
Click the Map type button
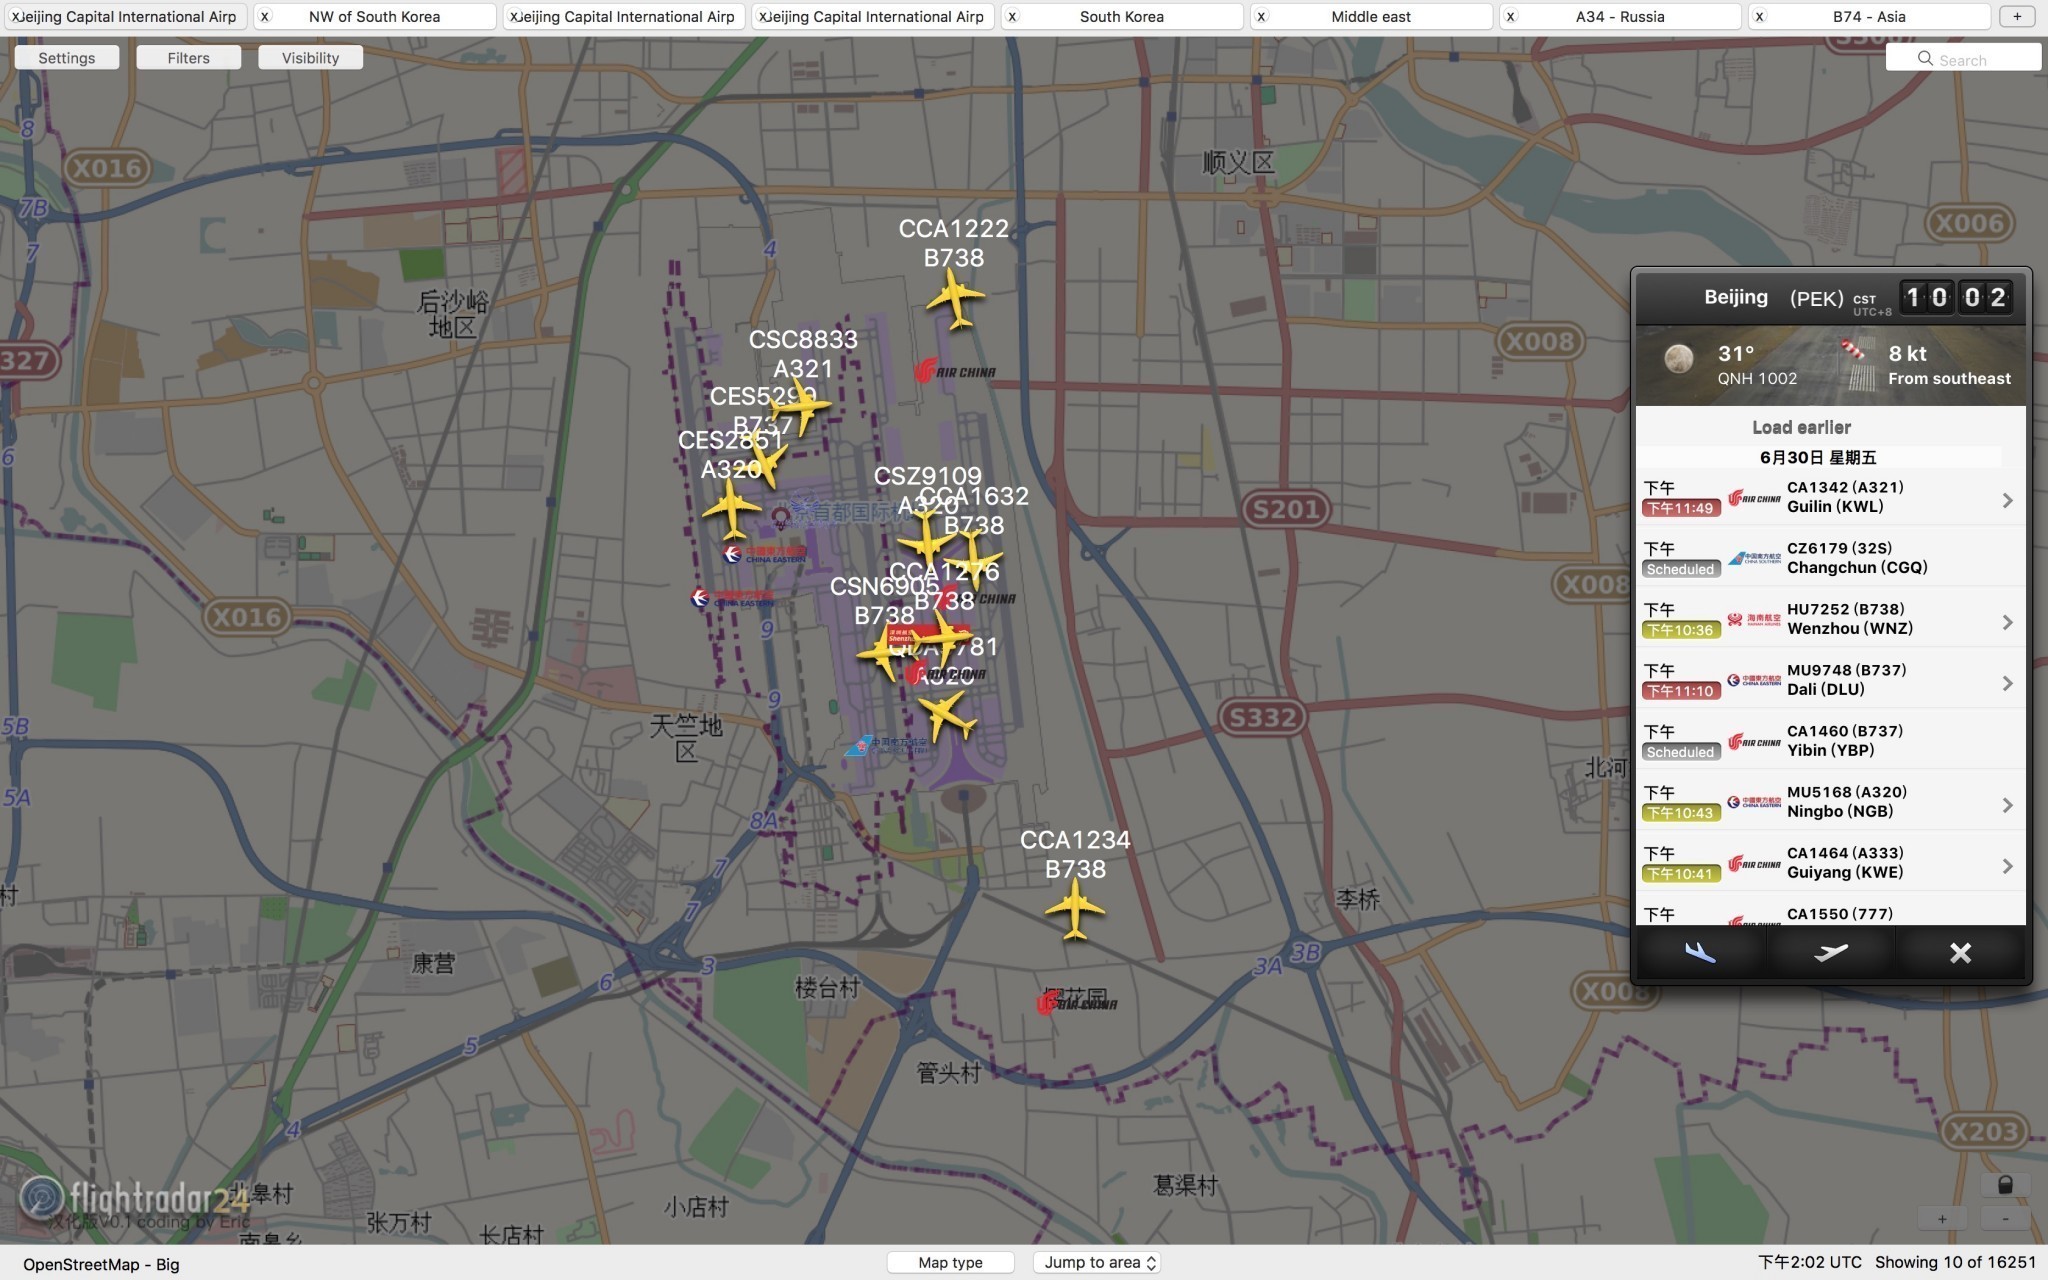coord(950,1263)
